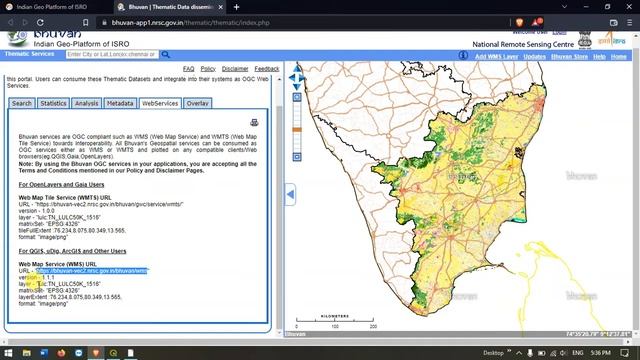Click the Bhuvan logo in header
The width and height of the screenshot is (640, 360).
pos(17,38)
